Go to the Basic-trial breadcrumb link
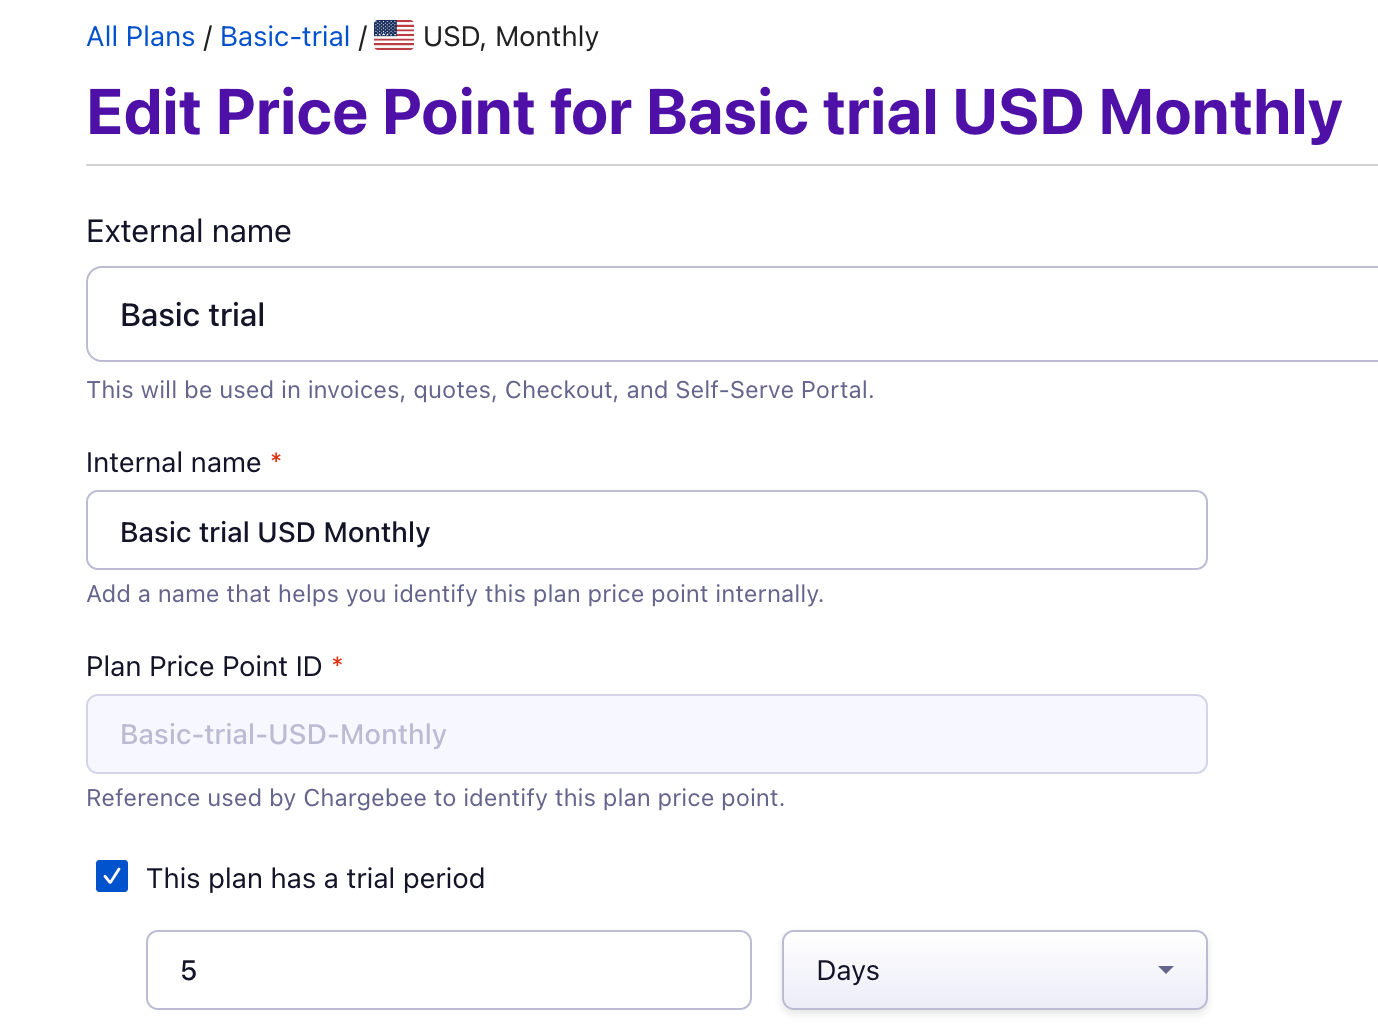Viewport: 1378px width, 1032px height. [285, 37]
